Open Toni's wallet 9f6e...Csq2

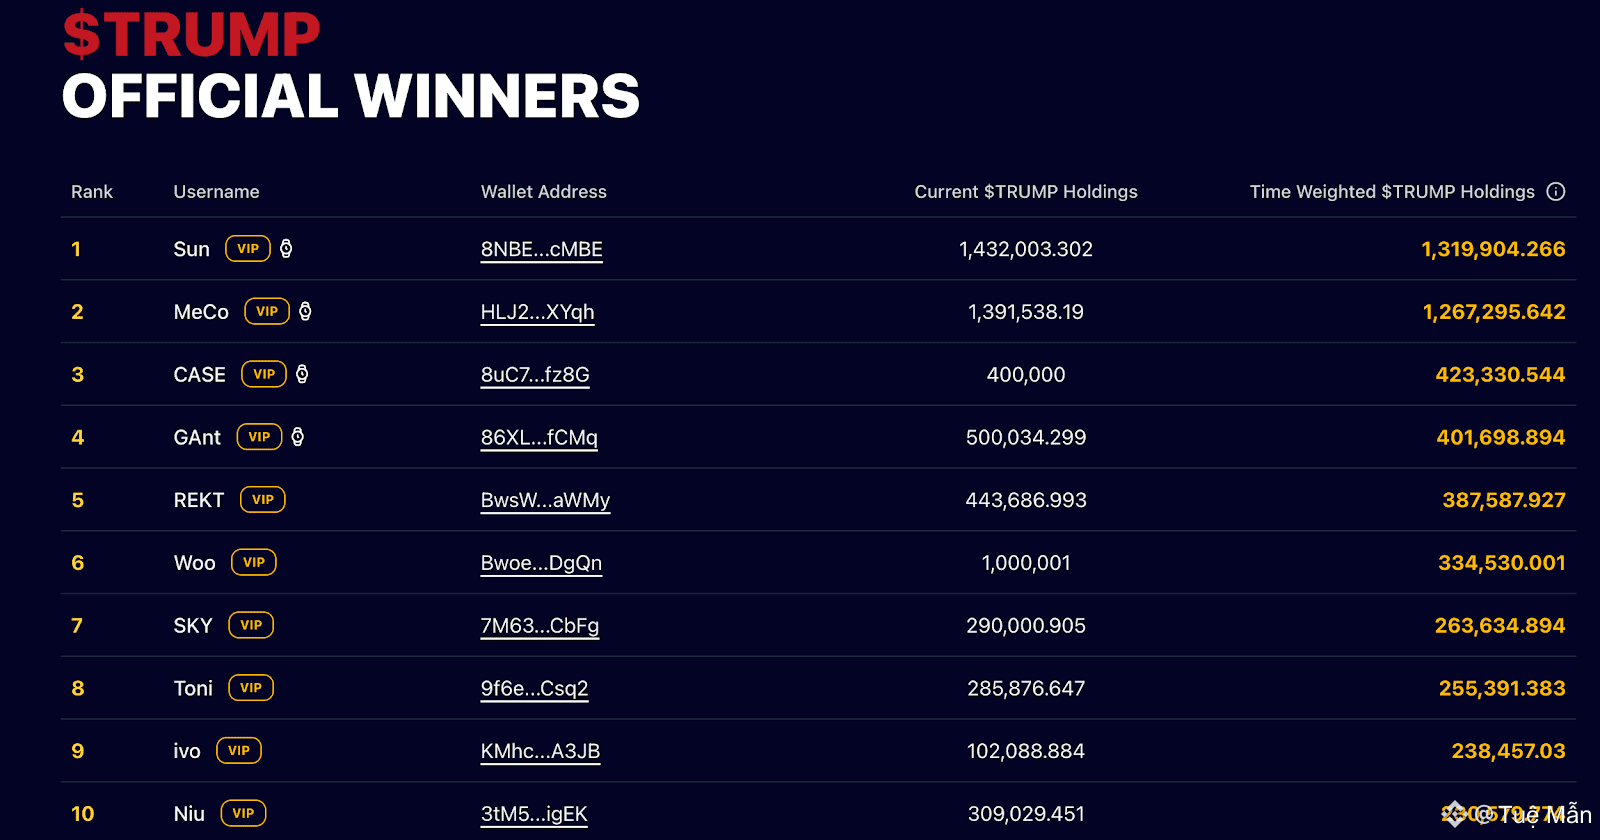(x=534, y=689)
